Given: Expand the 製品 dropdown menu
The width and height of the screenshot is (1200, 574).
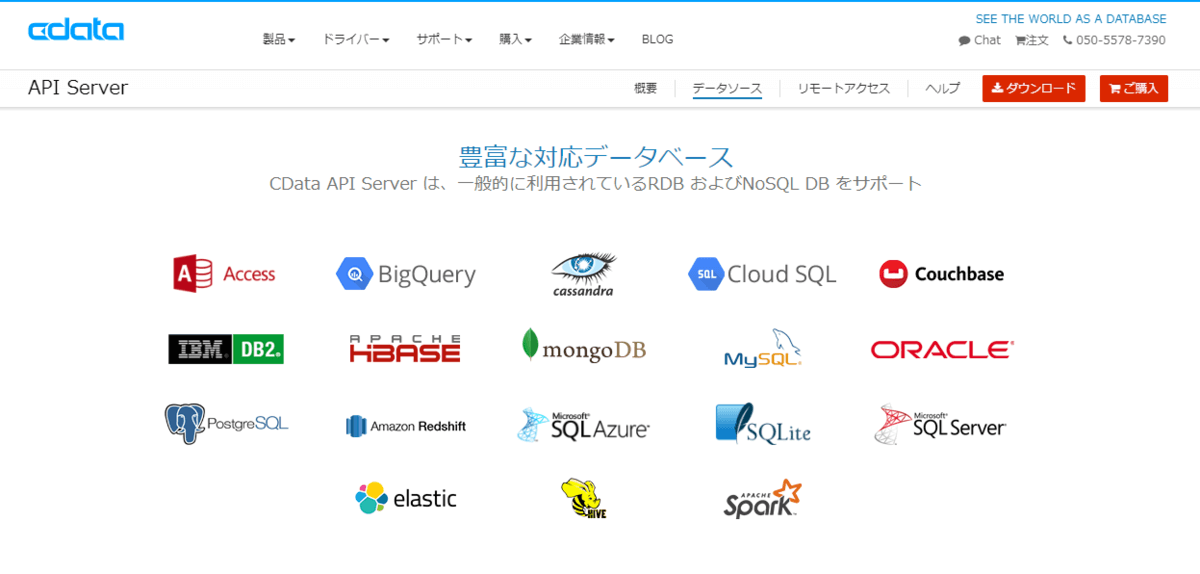Looking at the screenshot, I should point(279,39).
